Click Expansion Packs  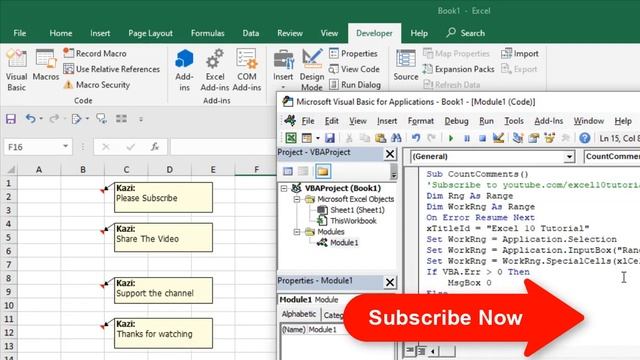(459, 69)
